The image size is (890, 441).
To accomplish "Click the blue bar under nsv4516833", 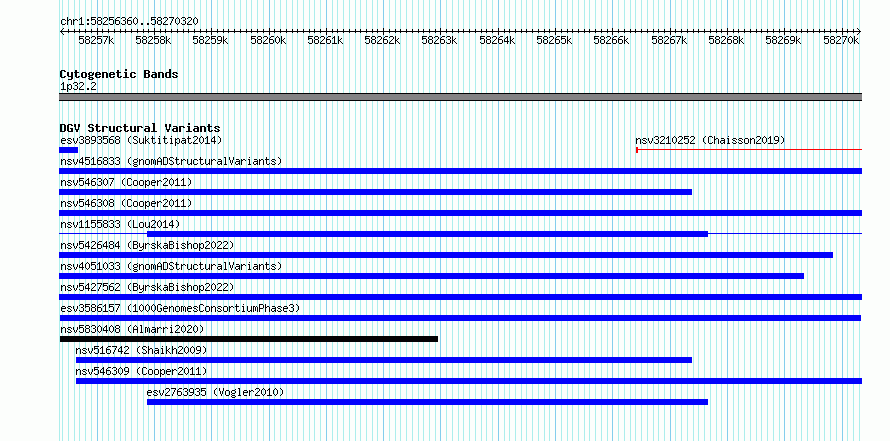I will coord(461,171).
